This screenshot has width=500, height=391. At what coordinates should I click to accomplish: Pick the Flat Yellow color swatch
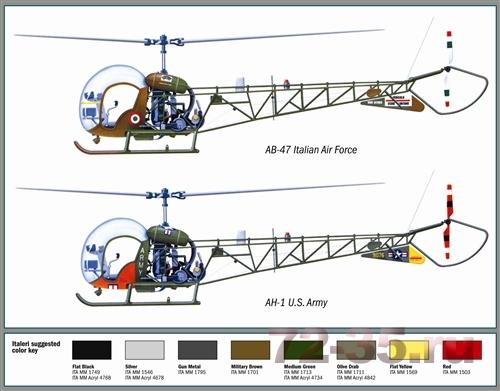pos(409,350)
